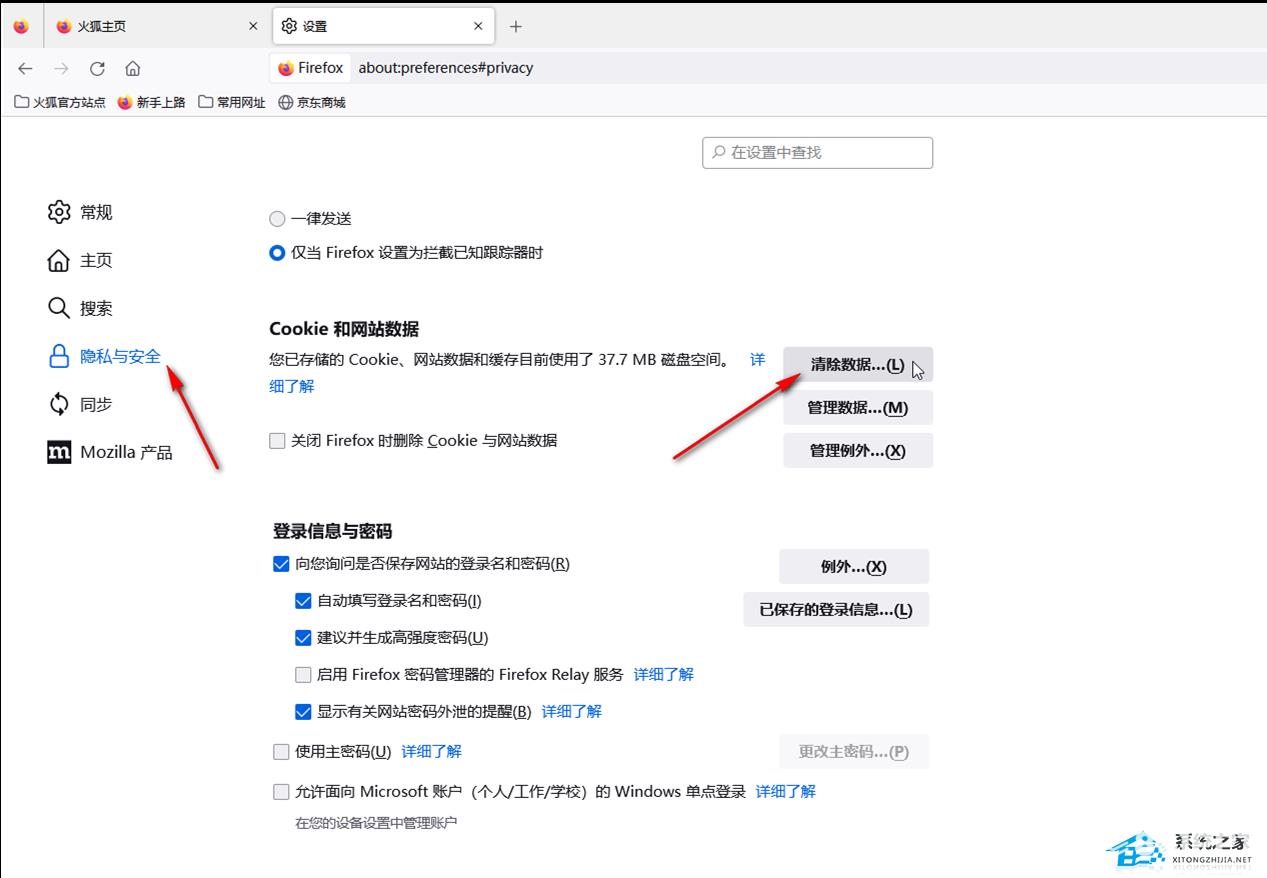The width and height of the screenshot is (1267, 878).
Task: Open the 新手上路 bookmark
Action: click(x=151, y=102)
